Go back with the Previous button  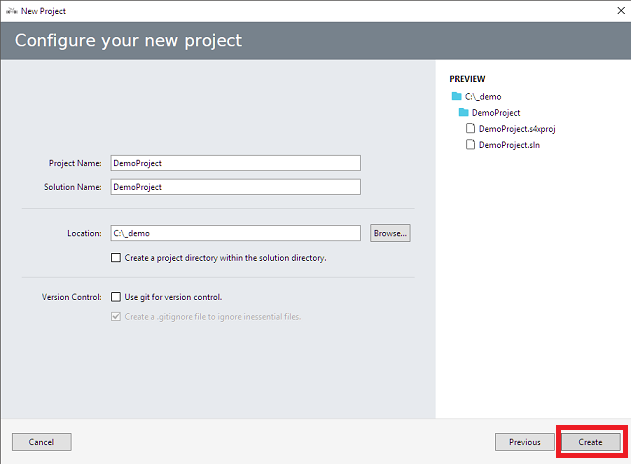(524, 442)
